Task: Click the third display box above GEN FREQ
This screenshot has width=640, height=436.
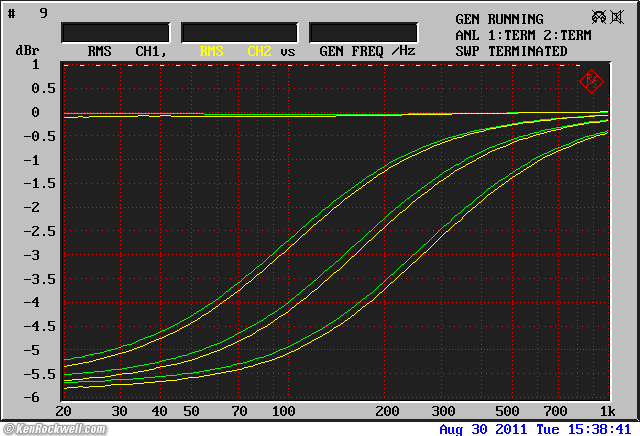Action: 363,32
